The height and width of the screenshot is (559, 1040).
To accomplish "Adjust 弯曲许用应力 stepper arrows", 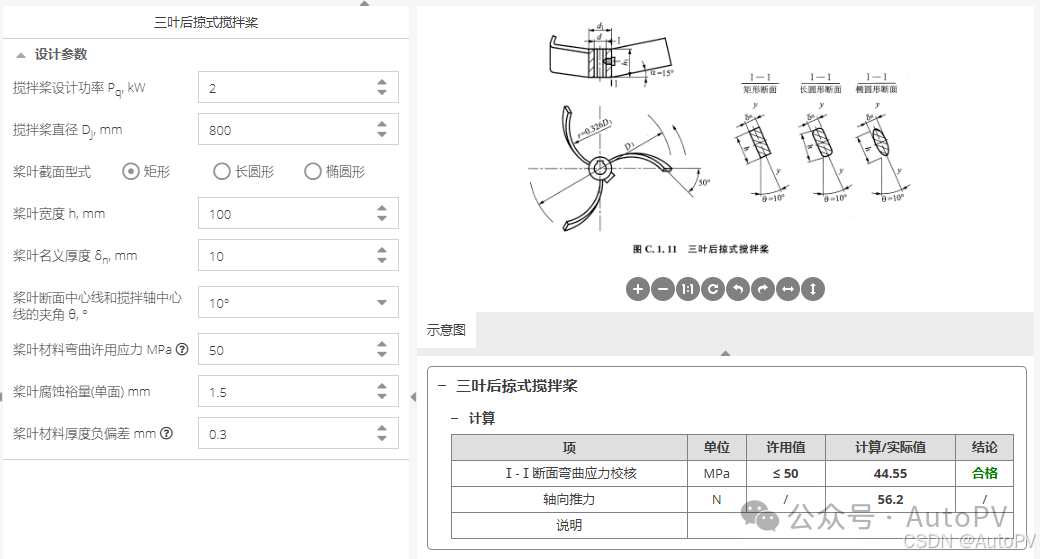I will (x=381, y=349).
